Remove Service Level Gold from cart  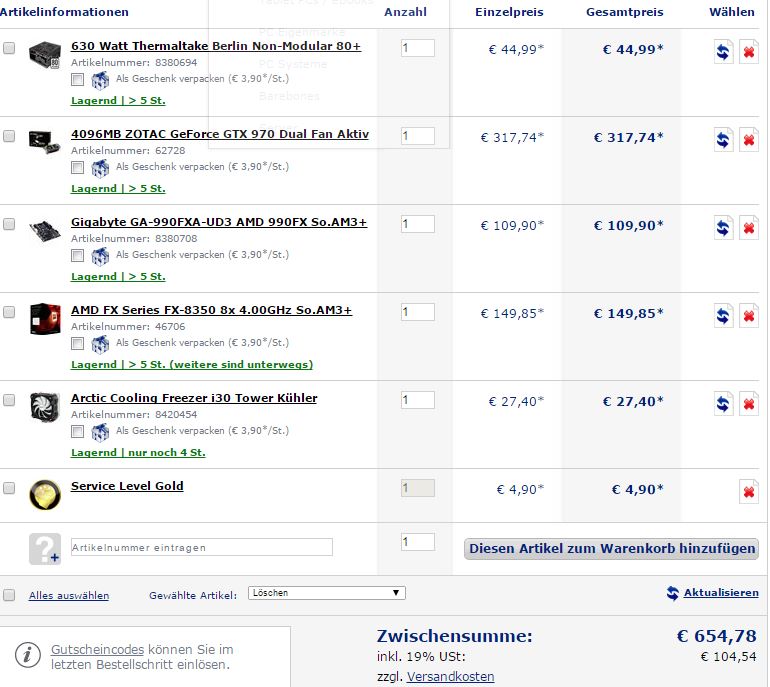click(x=748, y=491)
